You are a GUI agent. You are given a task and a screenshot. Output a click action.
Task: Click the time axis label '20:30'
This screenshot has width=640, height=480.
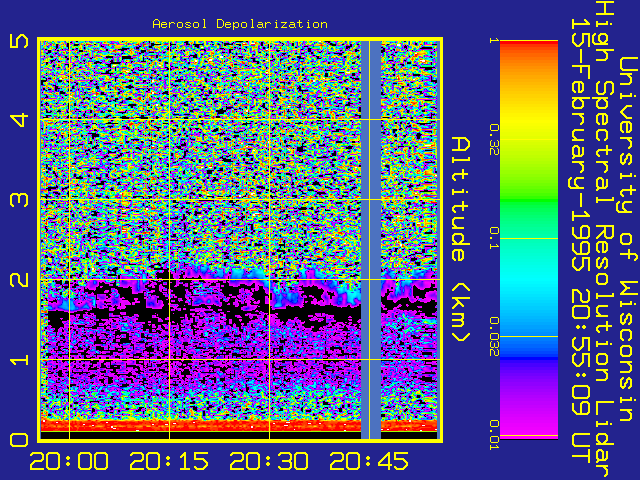click(269, 461)
